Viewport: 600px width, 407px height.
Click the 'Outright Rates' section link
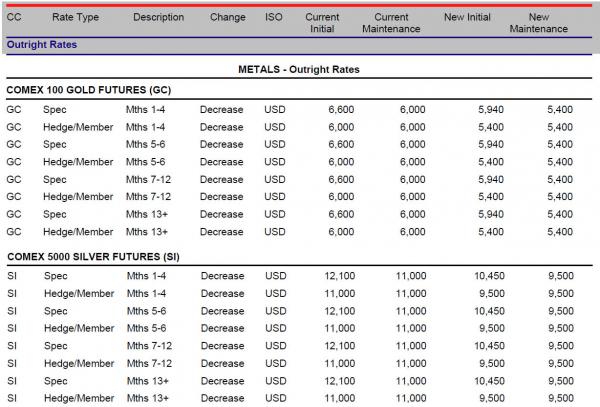42,45
